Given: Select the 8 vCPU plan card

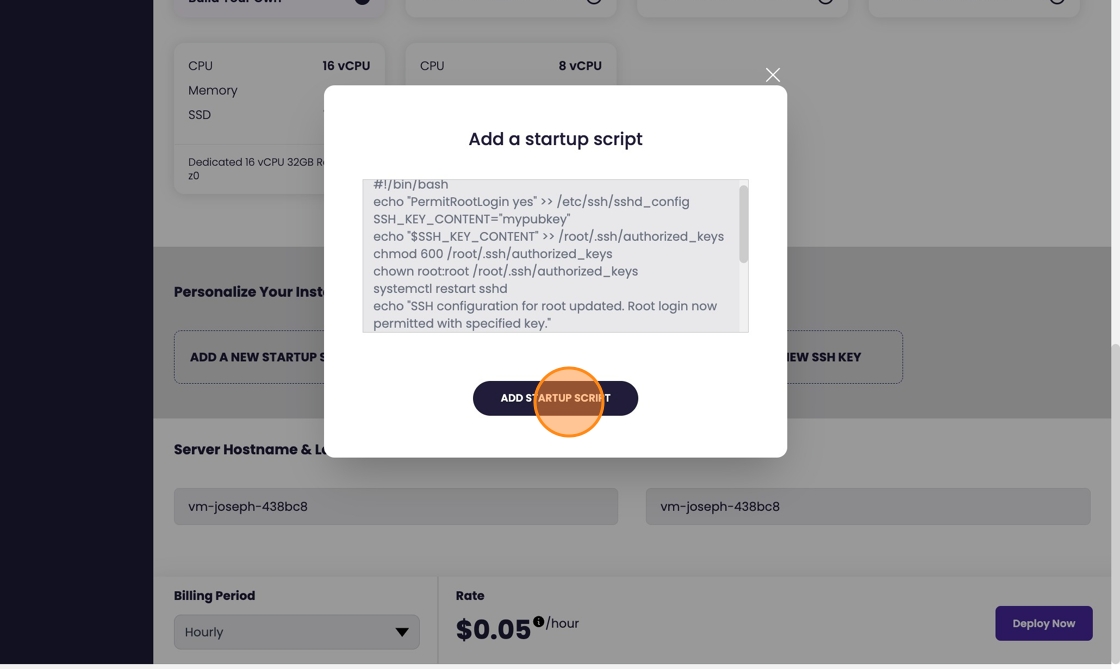Looking at the screenshot, I should [x=510, y=66].
